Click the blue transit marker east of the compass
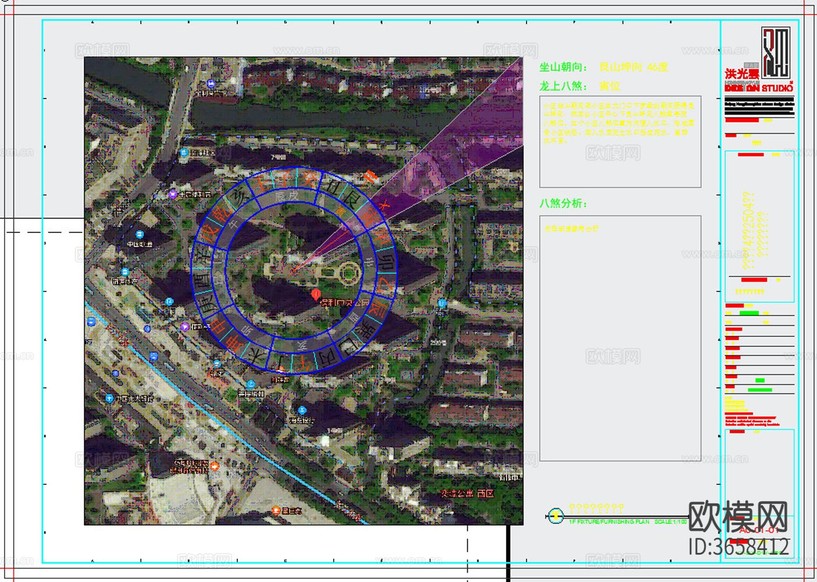The height and width of the screenshot is (582, 817). point(442,303)
